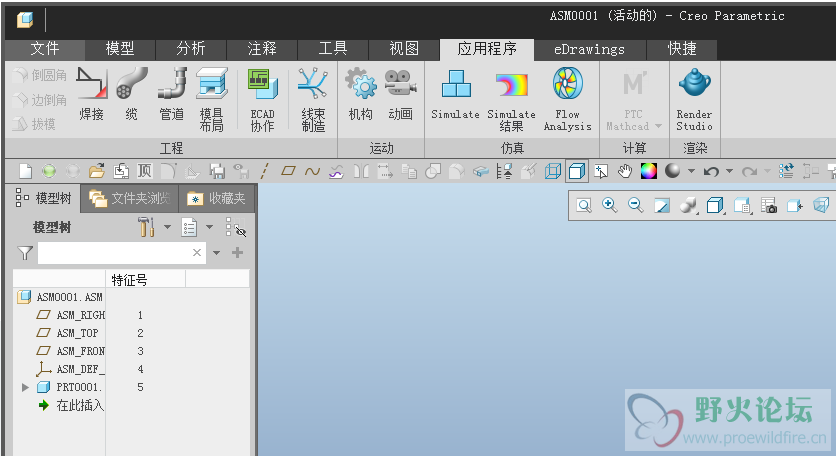The height and width of the screenshot is (456, 836).
Task: Select ASM_TOP datum plane in tree
Action: coord(78,333)
